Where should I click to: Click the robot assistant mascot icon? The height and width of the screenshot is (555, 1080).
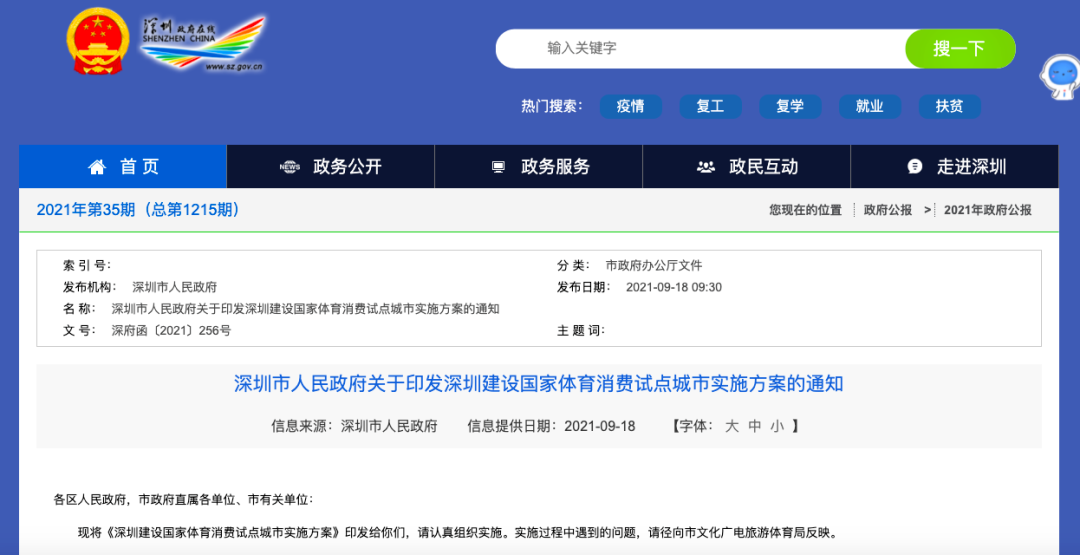pyautogui.click(x=1060, y=77)
